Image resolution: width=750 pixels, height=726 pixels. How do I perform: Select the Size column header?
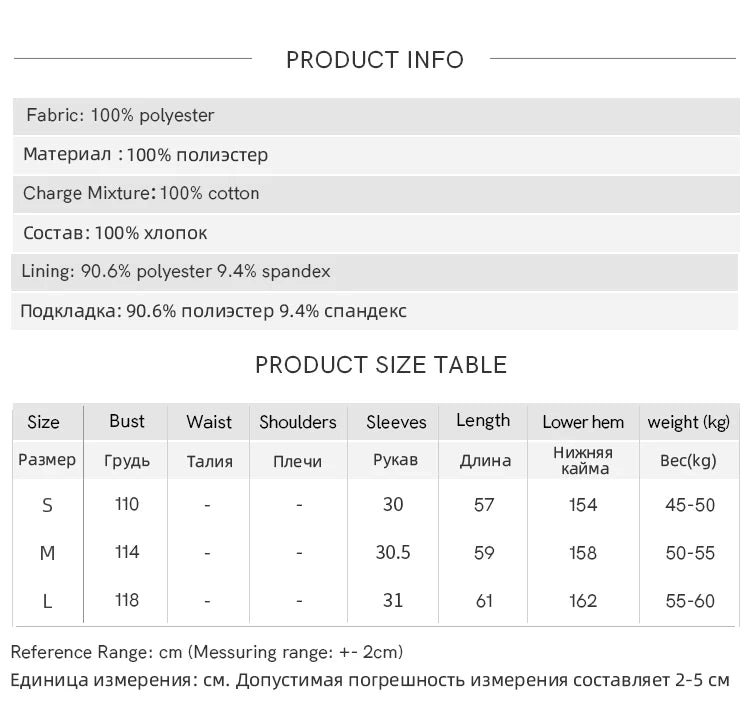coord(44,422)
